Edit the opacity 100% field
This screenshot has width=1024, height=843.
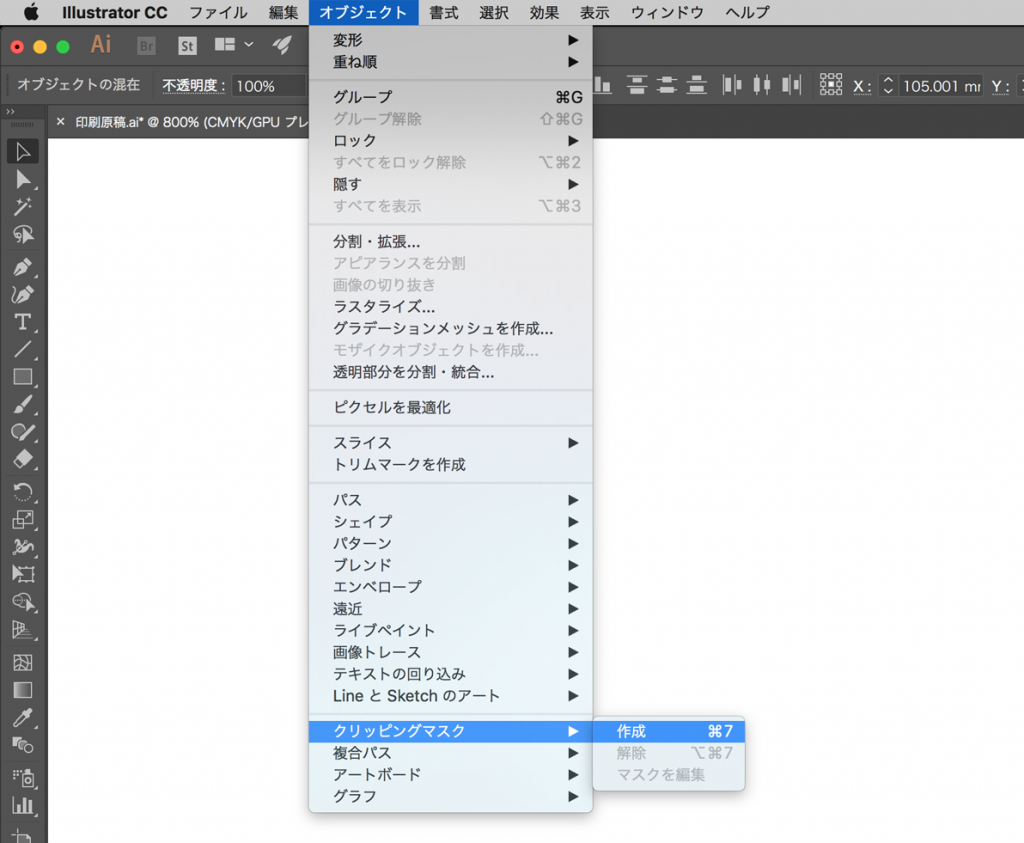tap(268, 86)
